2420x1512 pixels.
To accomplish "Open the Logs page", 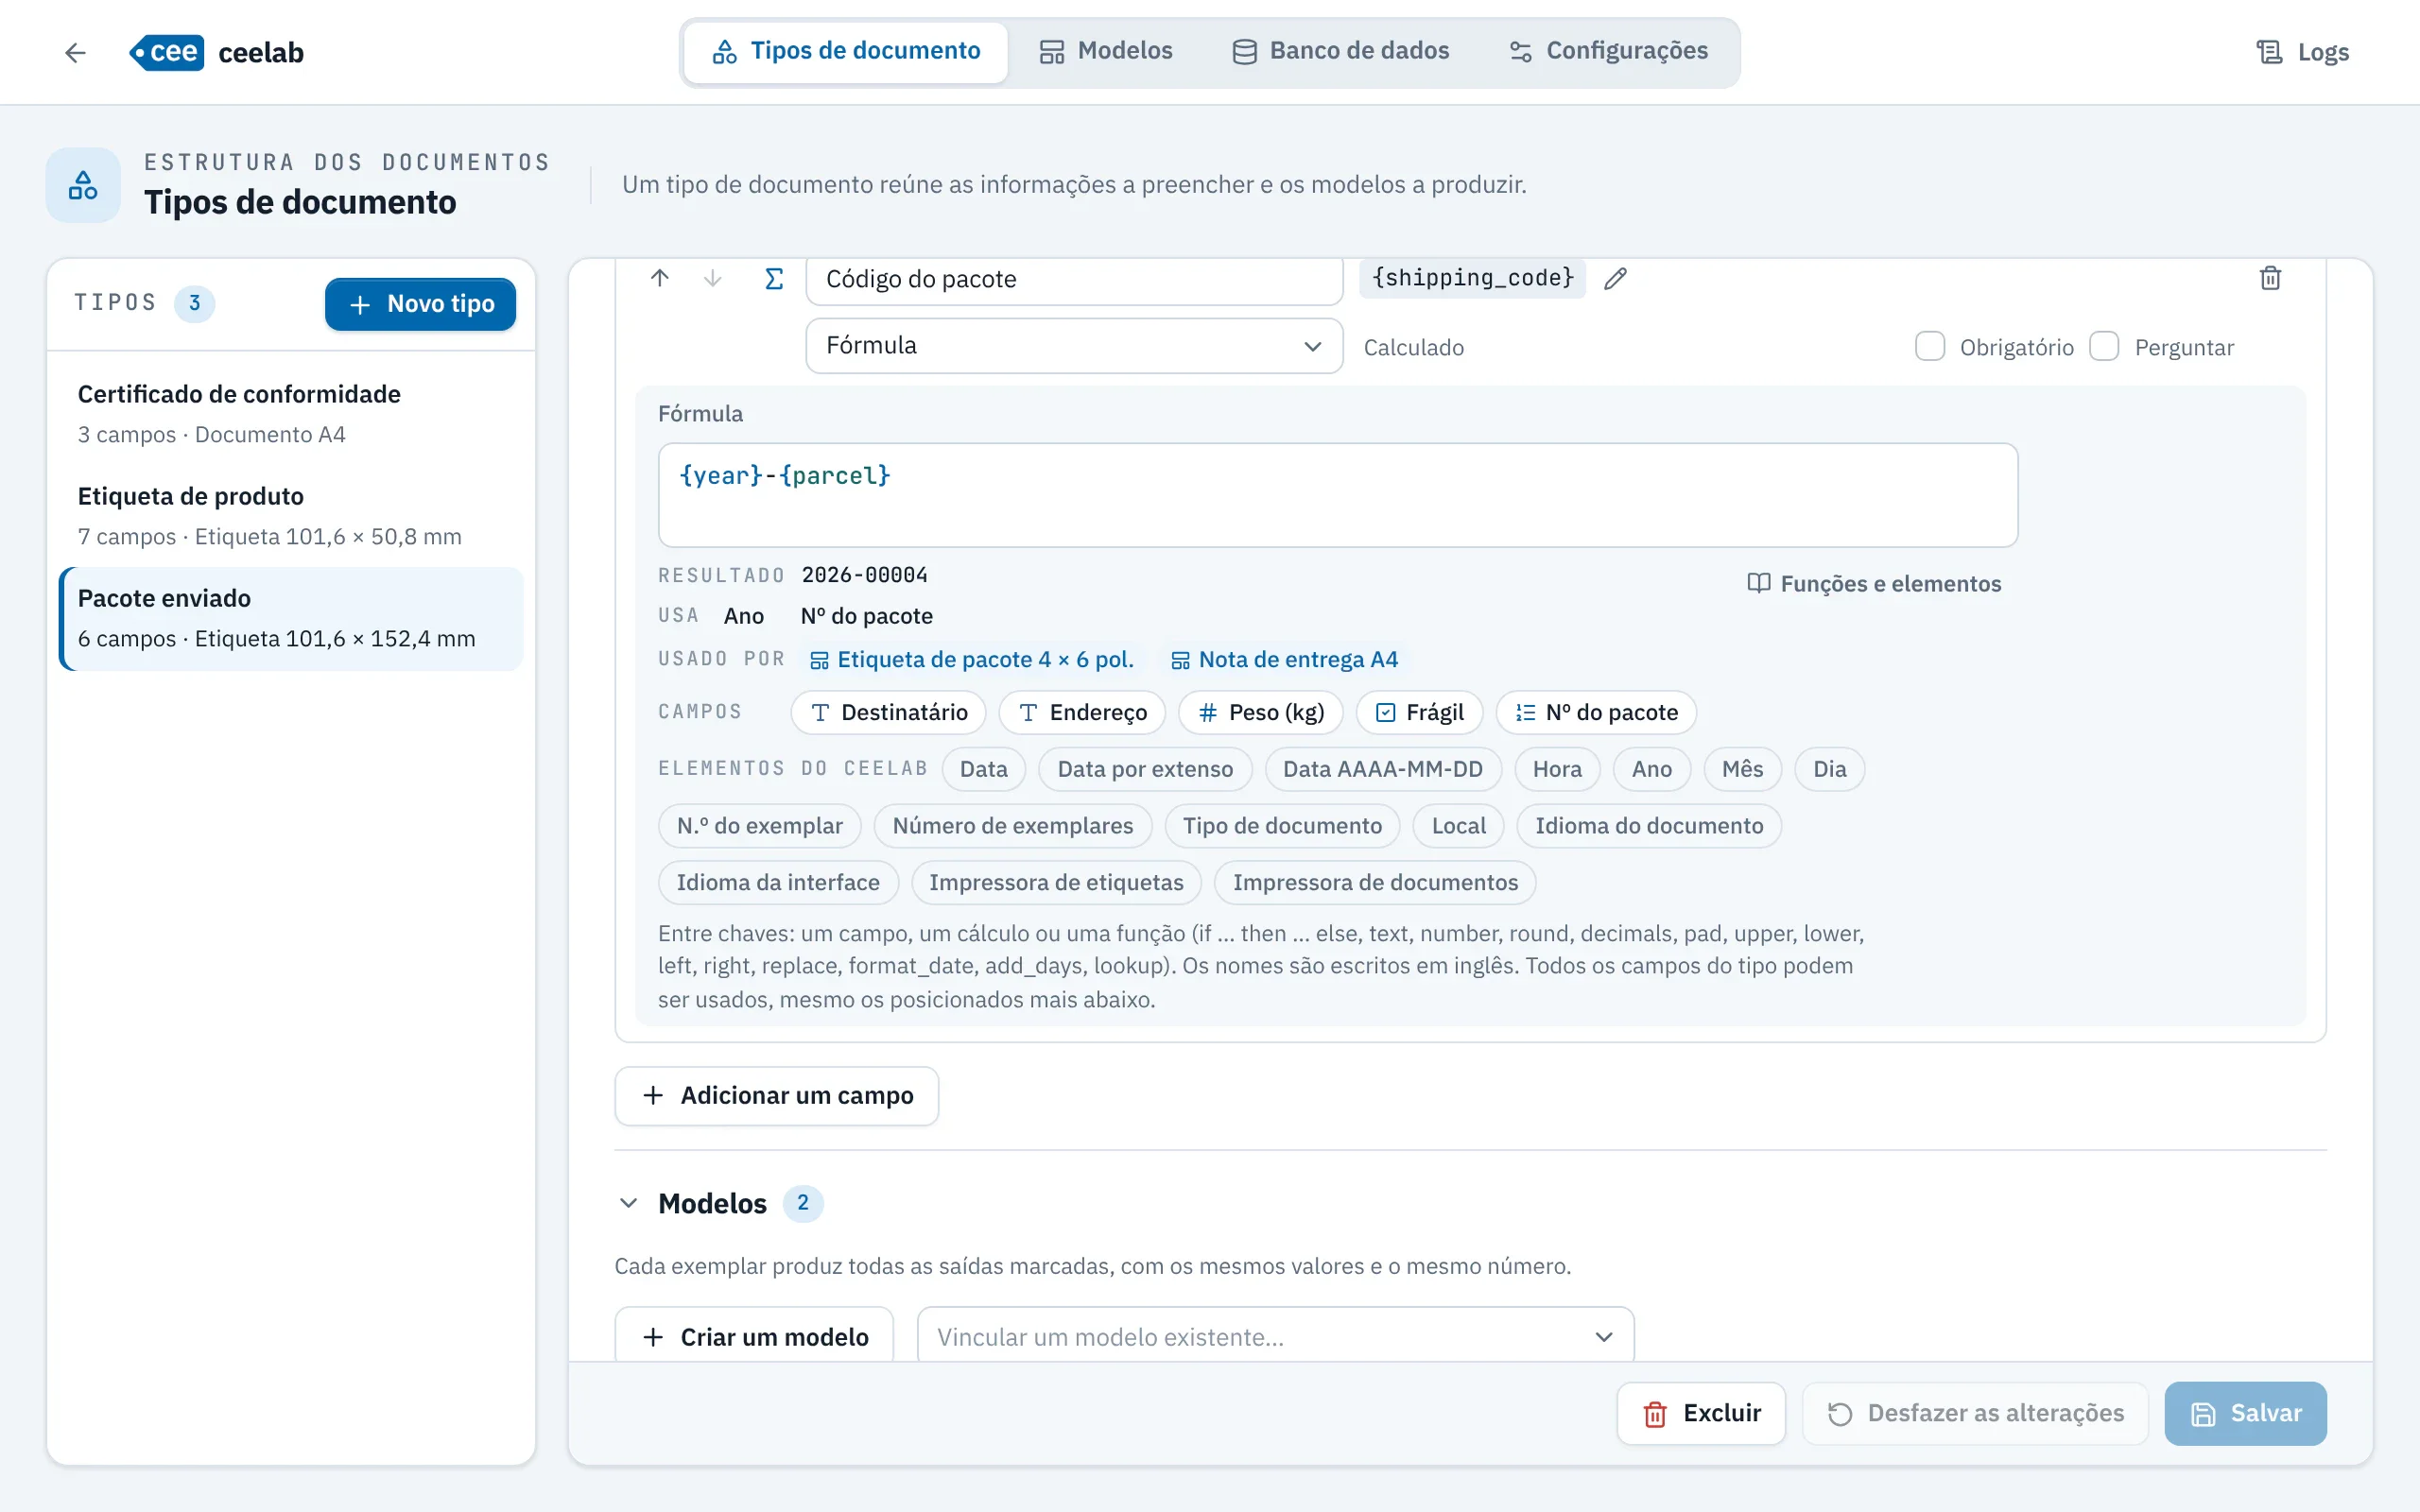I will (2303, 52).
